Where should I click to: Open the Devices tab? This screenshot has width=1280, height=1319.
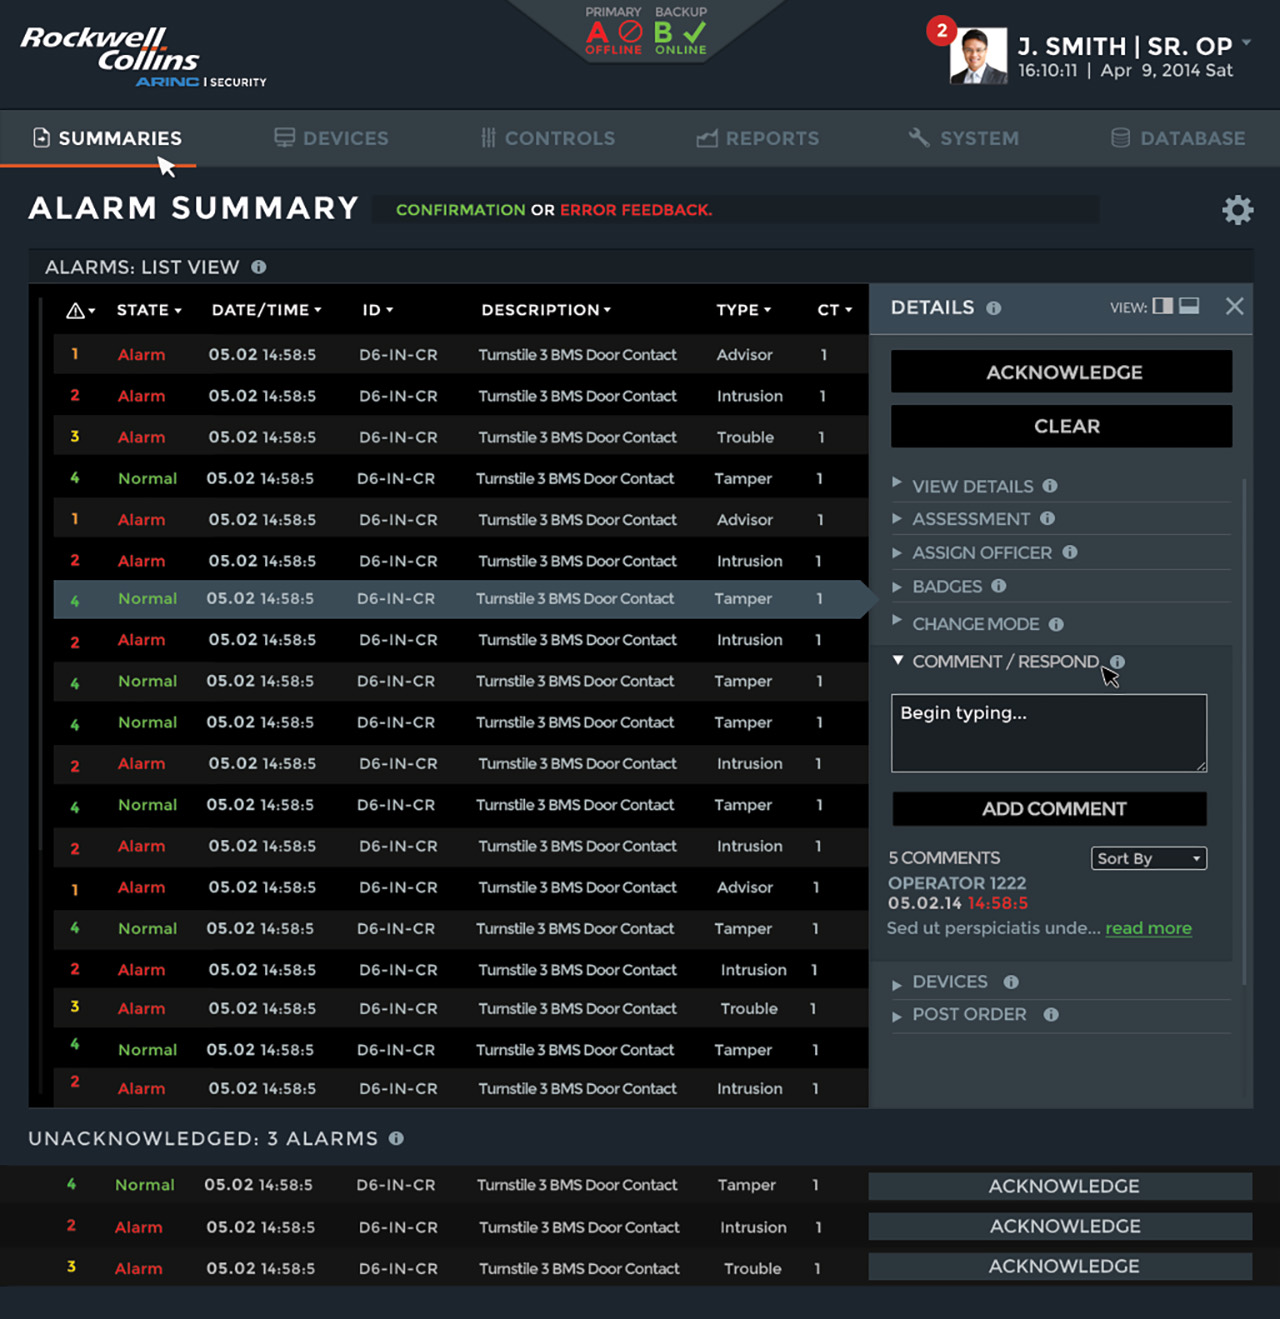332,138
